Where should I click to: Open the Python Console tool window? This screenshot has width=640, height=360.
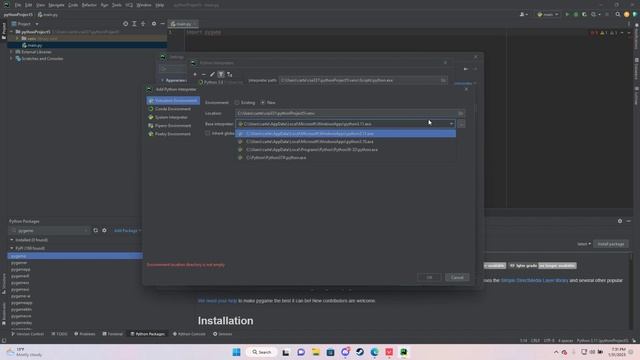pos(189,334)
